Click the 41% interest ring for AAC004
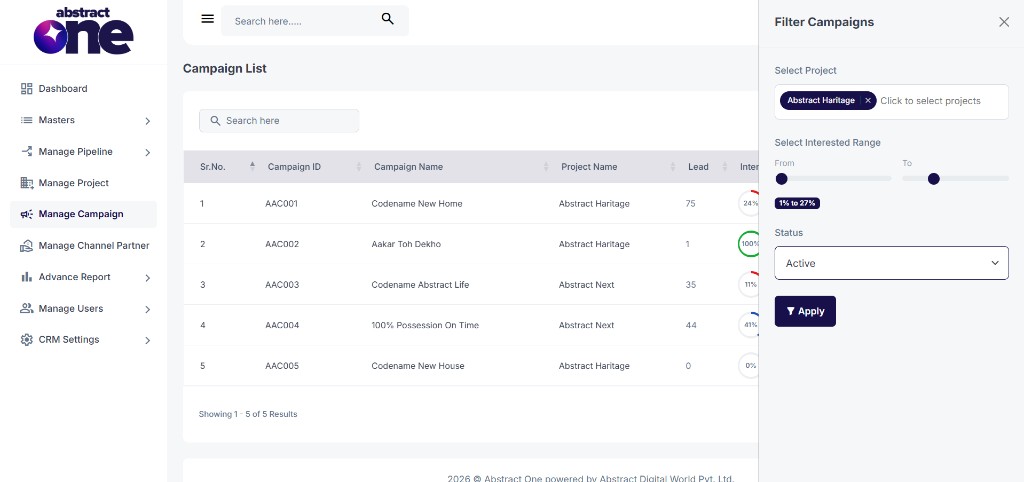The height and width of the screenshot is (482, 1024). tap(748, 325)
